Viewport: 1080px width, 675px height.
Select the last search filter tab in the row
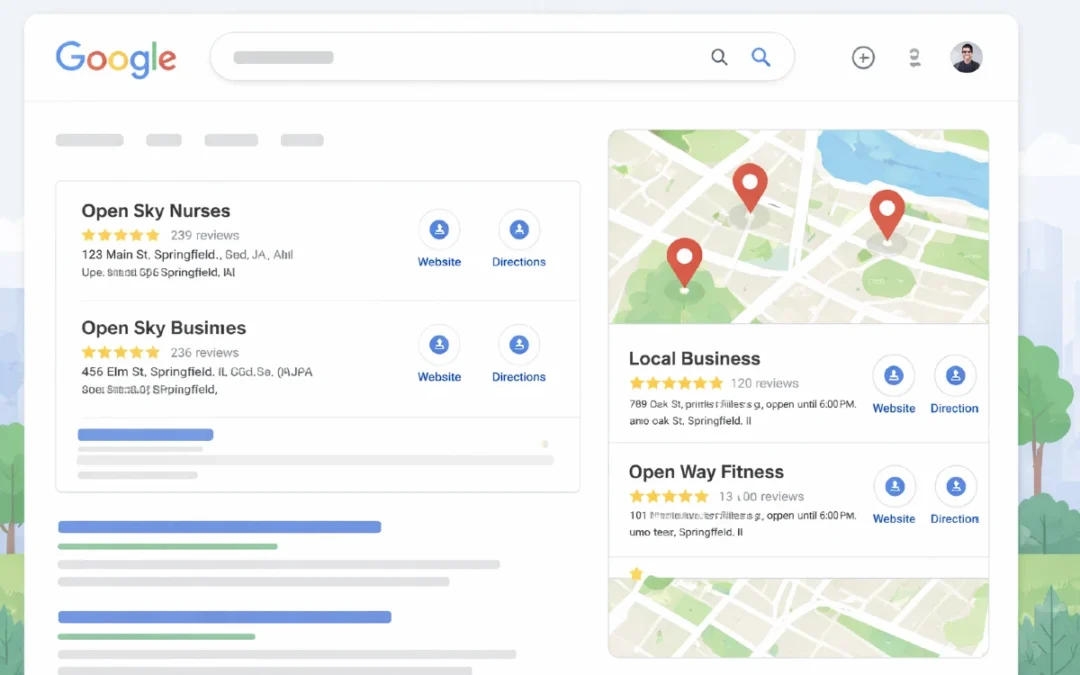coord(302,140)
